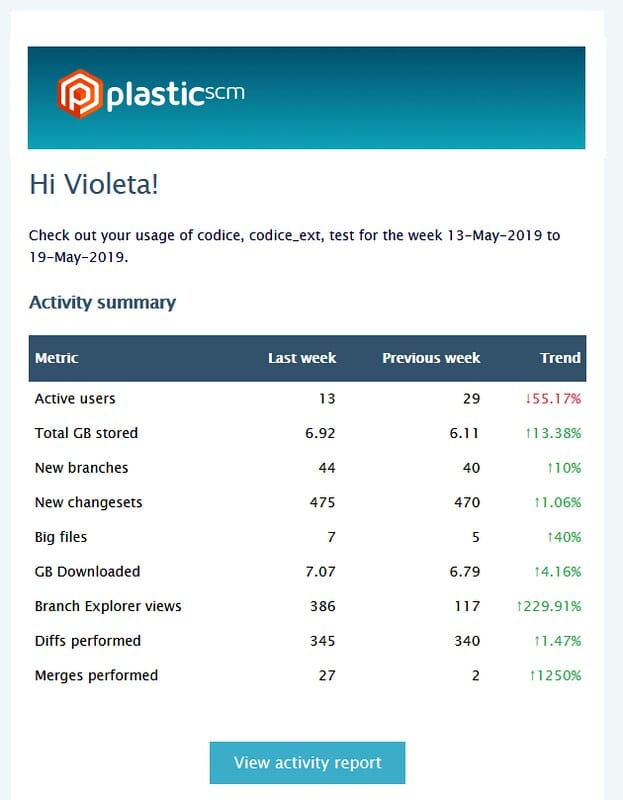Click the Merges performed last week value 27
The height and width of the screenshot is (800, 623).
click(x=326, y=676)
